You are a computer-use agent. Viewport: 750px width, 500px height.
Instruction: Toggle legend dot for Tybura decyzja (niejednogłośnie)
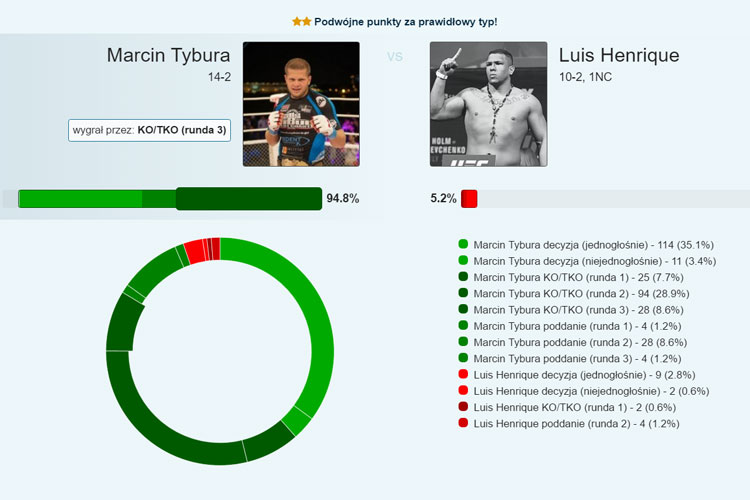click(x=463, y=260)
